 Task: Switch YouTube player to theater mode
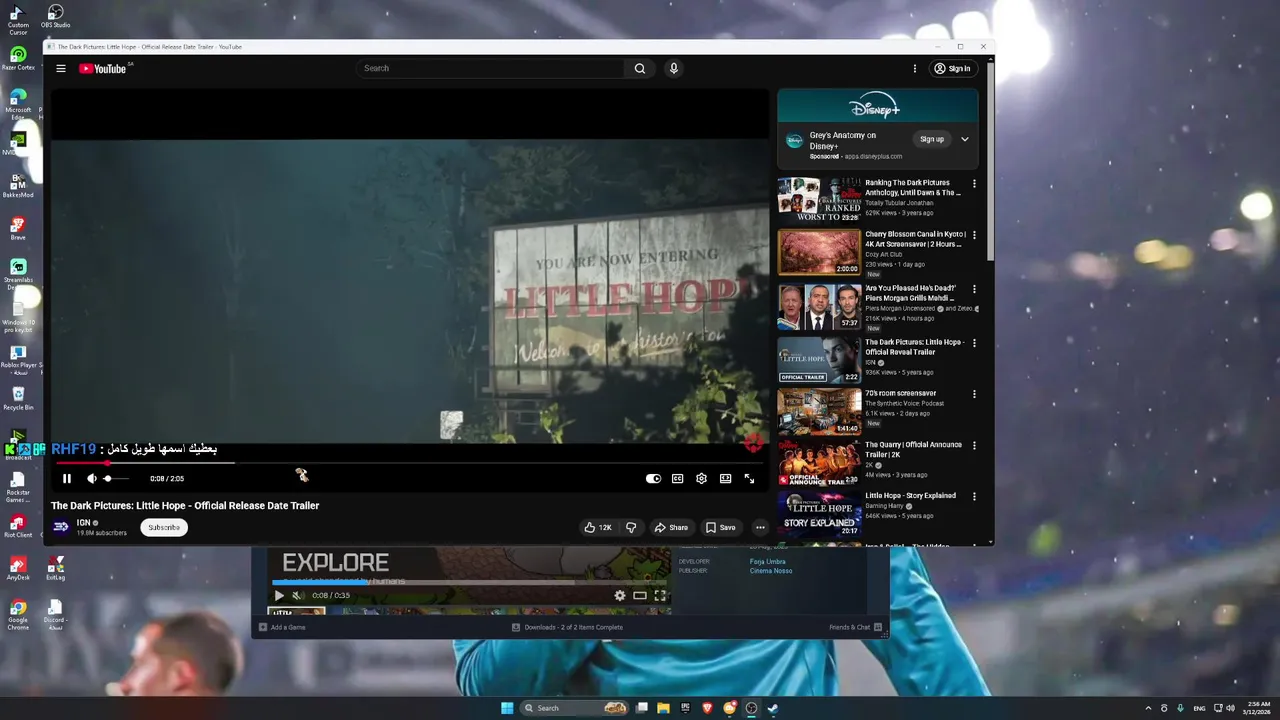725,479
